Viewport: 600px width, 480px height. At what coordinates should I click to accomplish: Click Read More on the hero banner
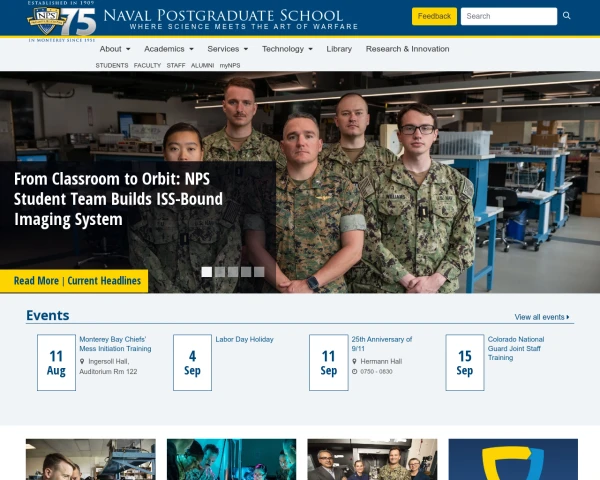point(36,281)
